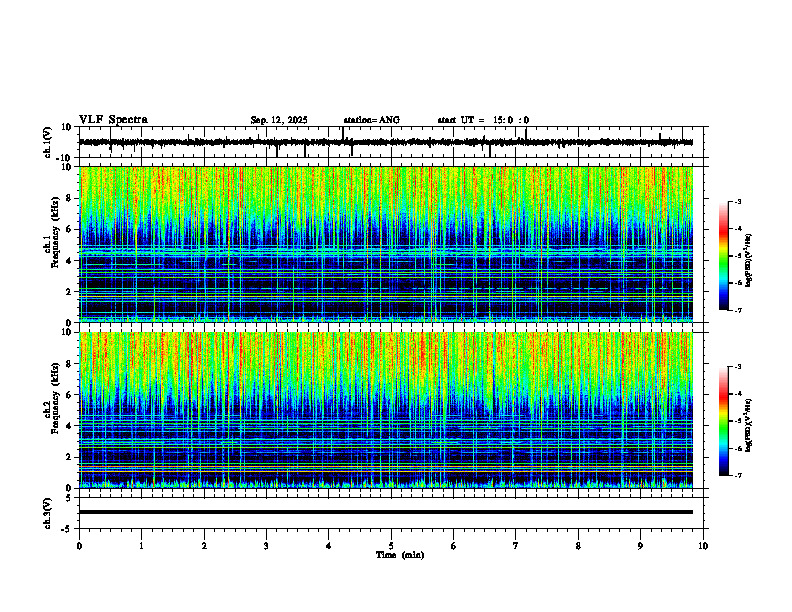
Task: Click the 'station=ANG' header label
Action: 372,120
